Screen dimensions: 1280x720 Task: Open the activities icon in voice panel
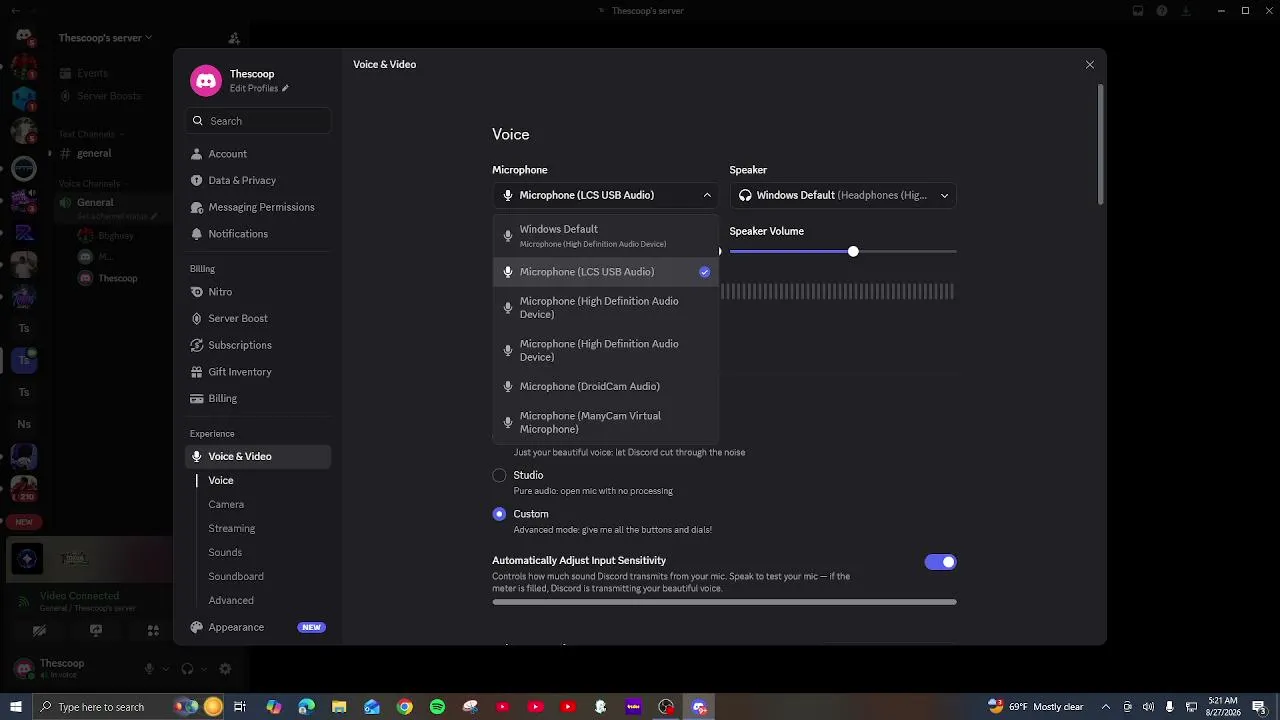point(153,631)
